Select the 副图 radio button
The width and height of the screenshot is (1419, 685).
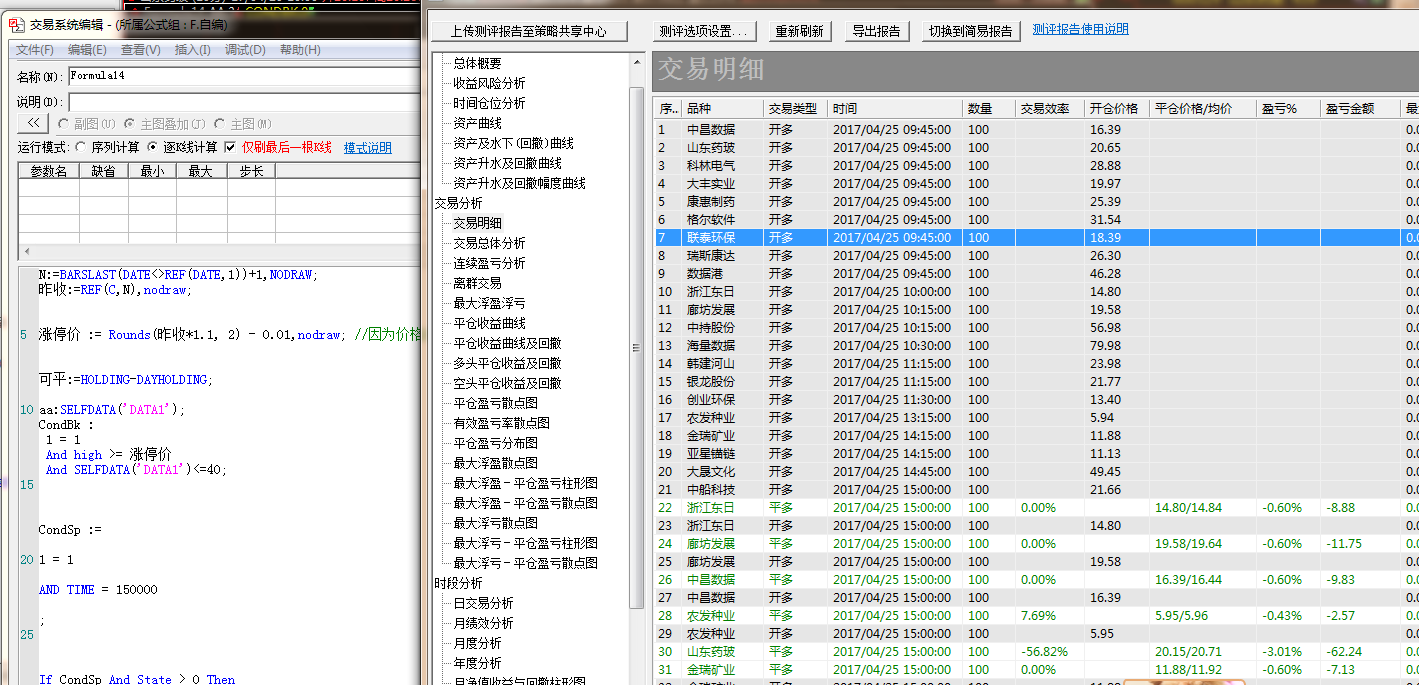[64, 124]
